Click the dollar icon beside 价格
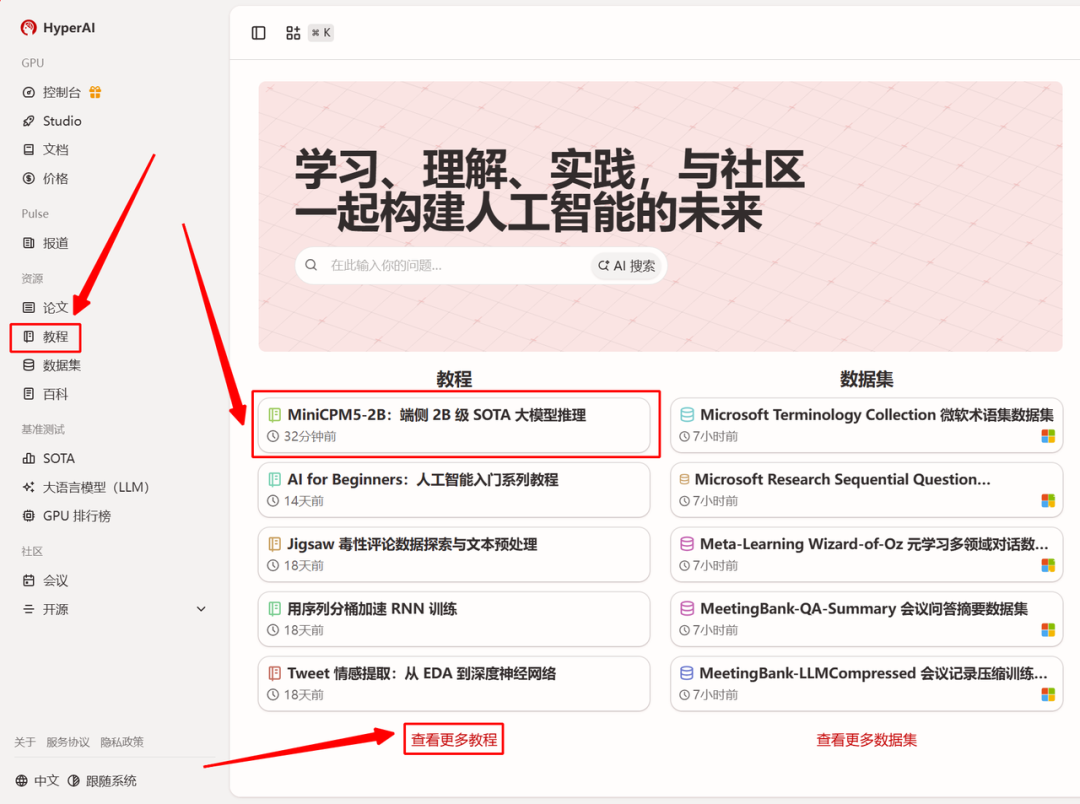This screenshot has height=804, width=1080. coord(28,178)
